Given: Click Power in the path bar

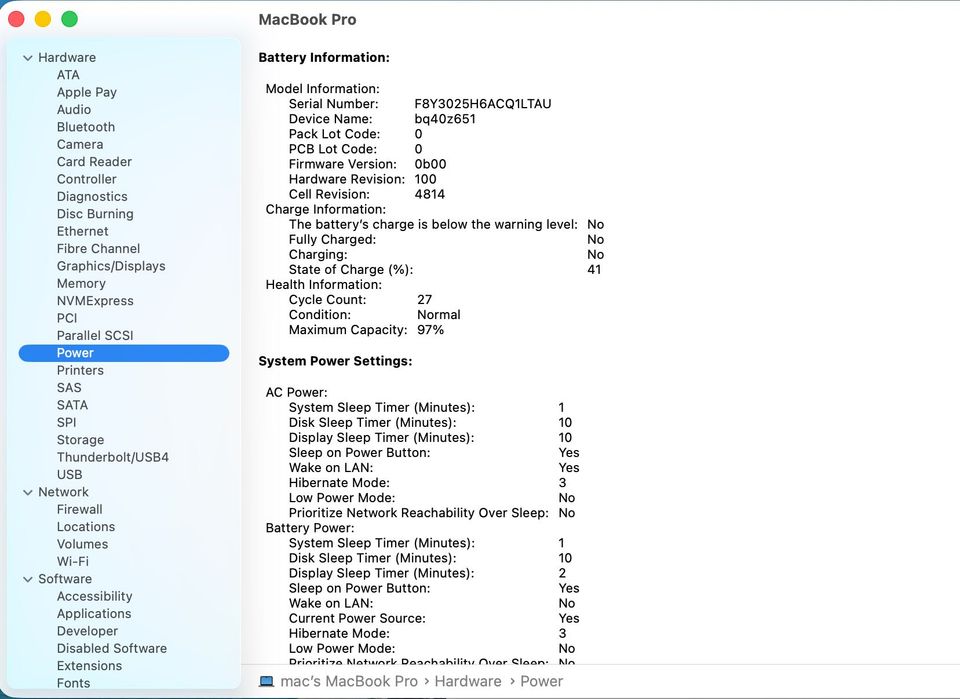Looking at the screenshot, I should (x=541, y=681).
